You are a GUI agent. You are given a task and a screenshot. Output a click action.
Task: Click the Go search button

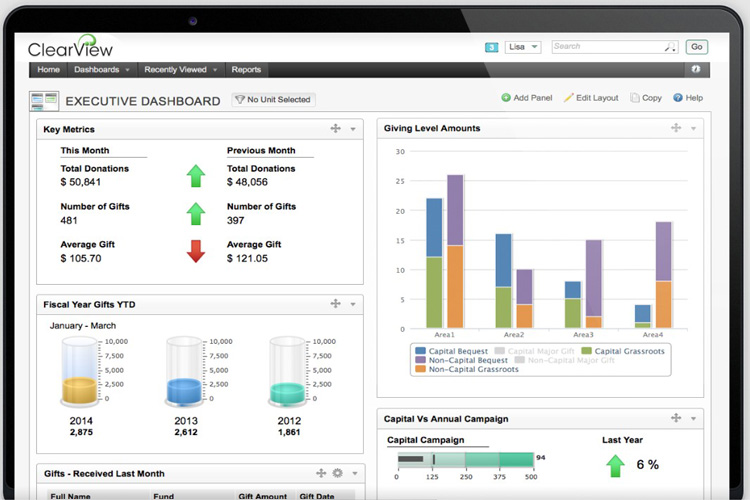click(696, 47)
